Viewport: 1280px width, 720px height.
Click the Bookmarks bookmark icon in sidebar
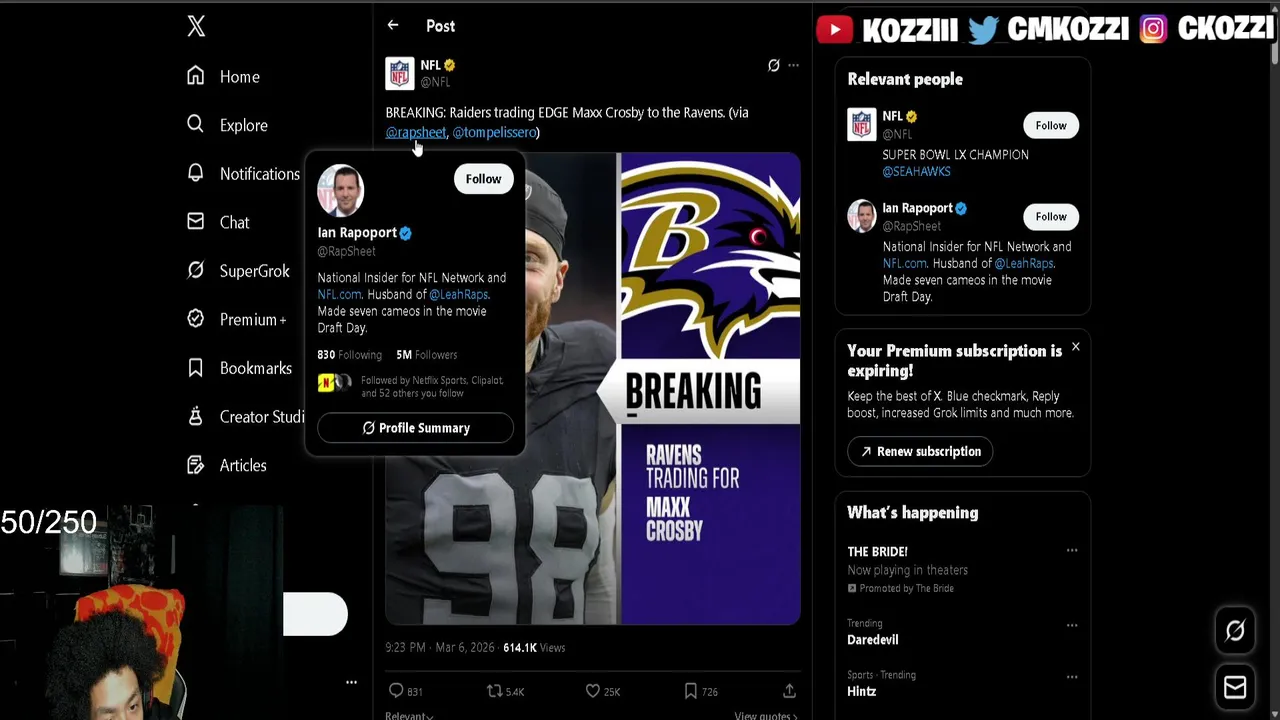pos(196,368)
